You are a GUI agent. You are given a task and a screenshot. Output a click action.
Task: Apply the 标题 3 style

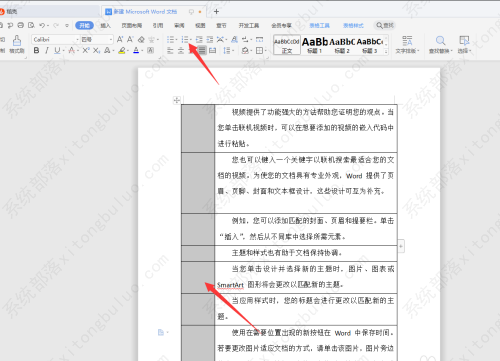[x=369, y=45]
